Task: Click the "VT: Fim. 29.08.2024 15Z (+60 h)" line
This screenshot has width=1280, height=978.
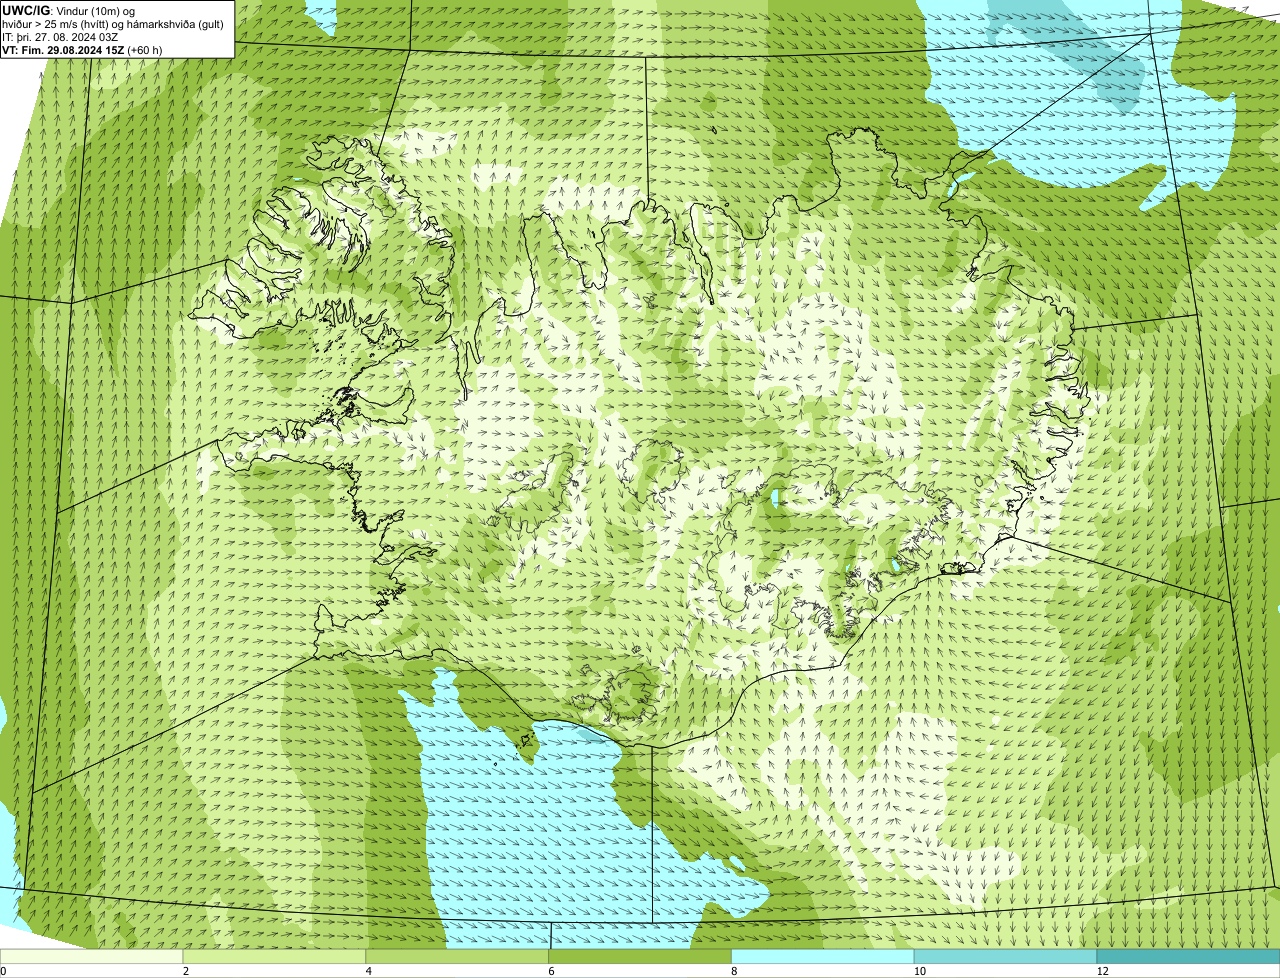Action: (x=83, y=50)
